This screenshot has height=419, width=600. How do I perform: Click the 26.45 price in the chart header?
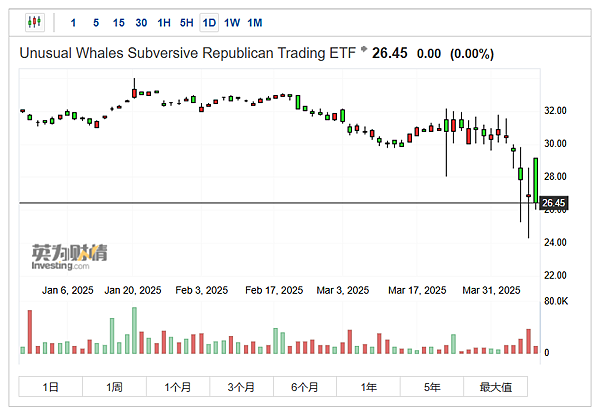(390, 53)
